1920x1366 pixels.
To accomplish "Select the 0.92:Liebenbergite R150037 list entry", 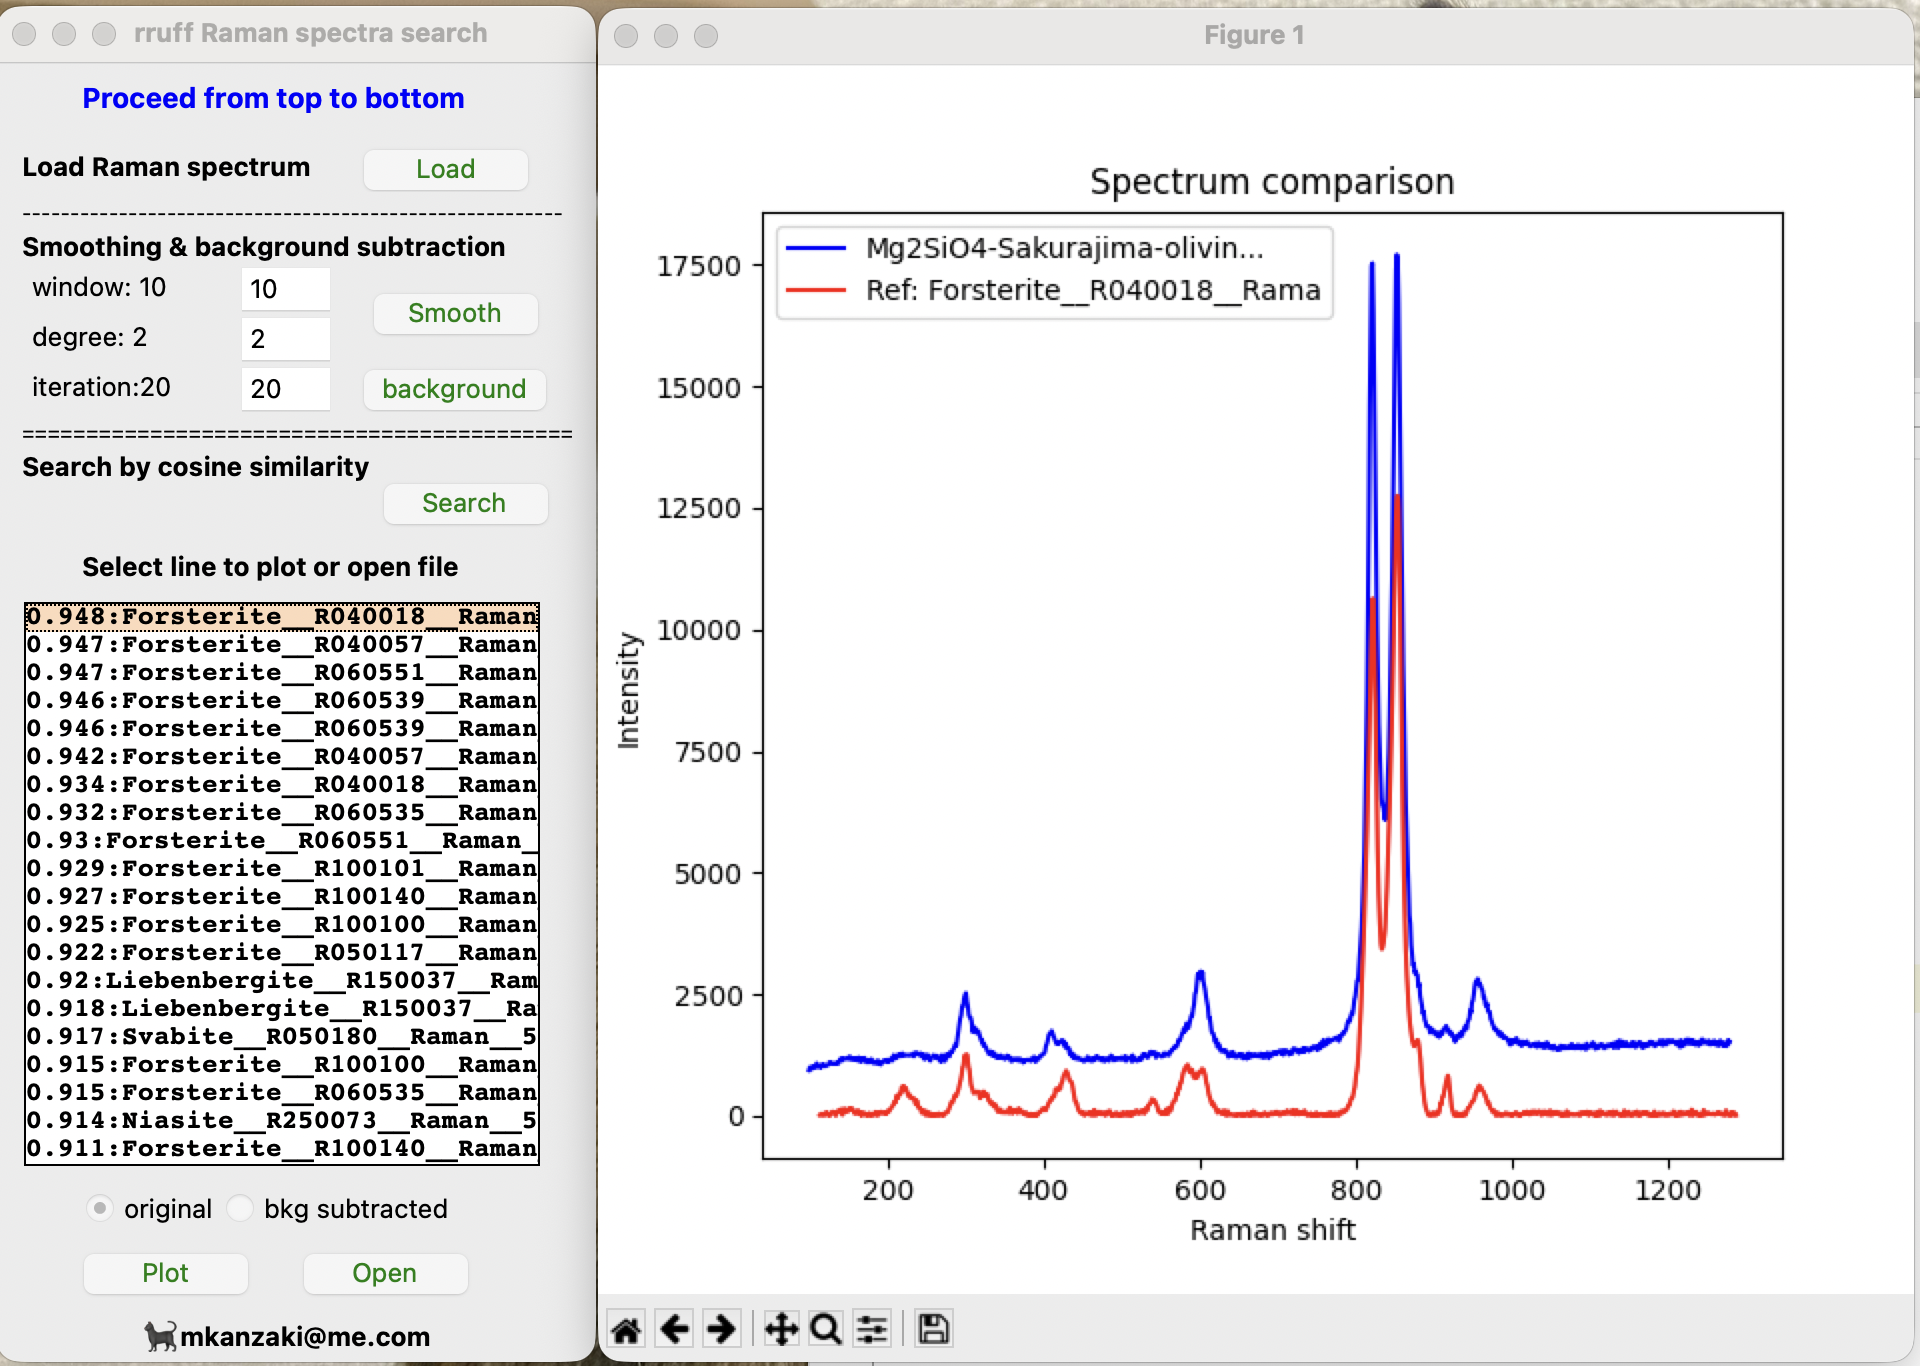I will (281, 980).
